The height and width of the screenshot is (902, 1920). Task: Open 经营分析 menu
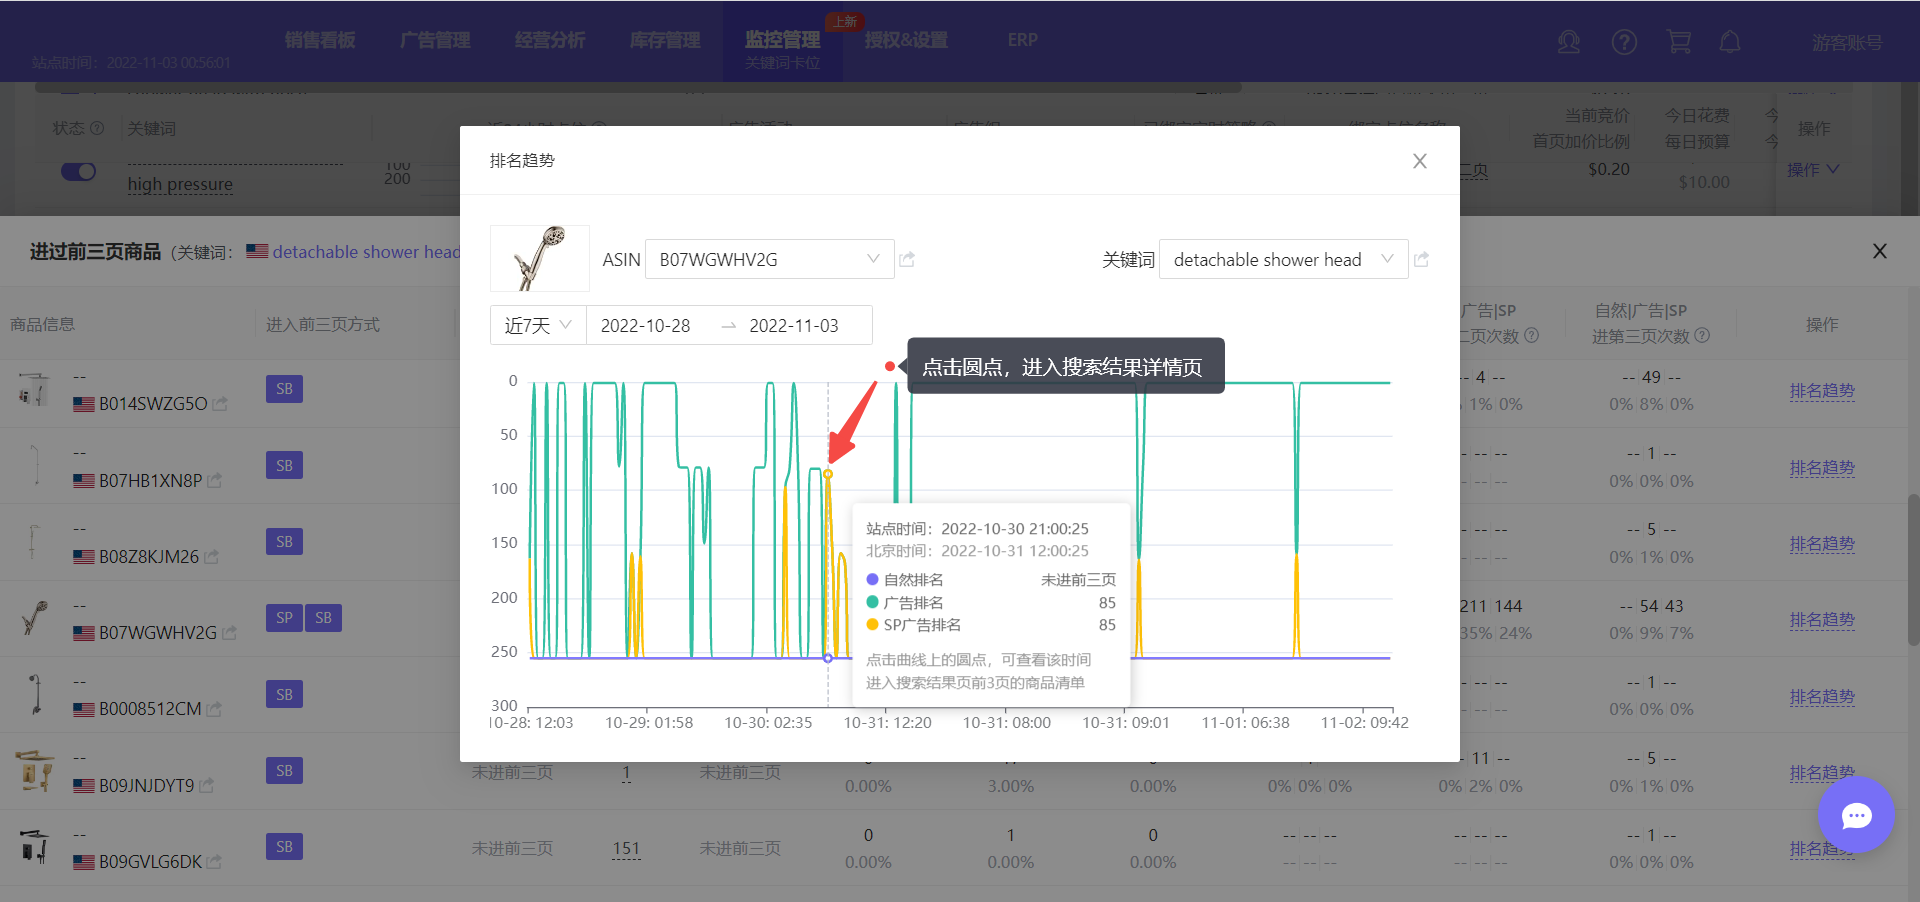pyautogui.click(x=550, y=40)
